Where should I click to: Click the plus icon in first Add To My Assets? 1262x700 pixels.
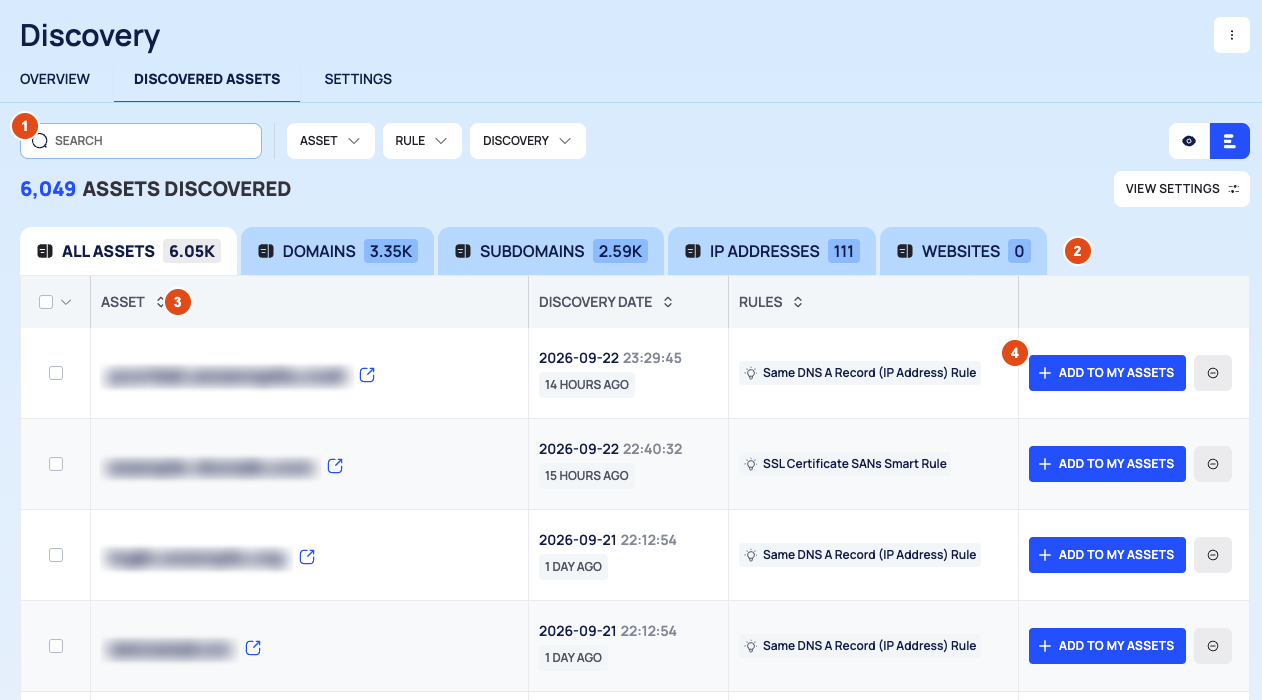click(1045, 373)
